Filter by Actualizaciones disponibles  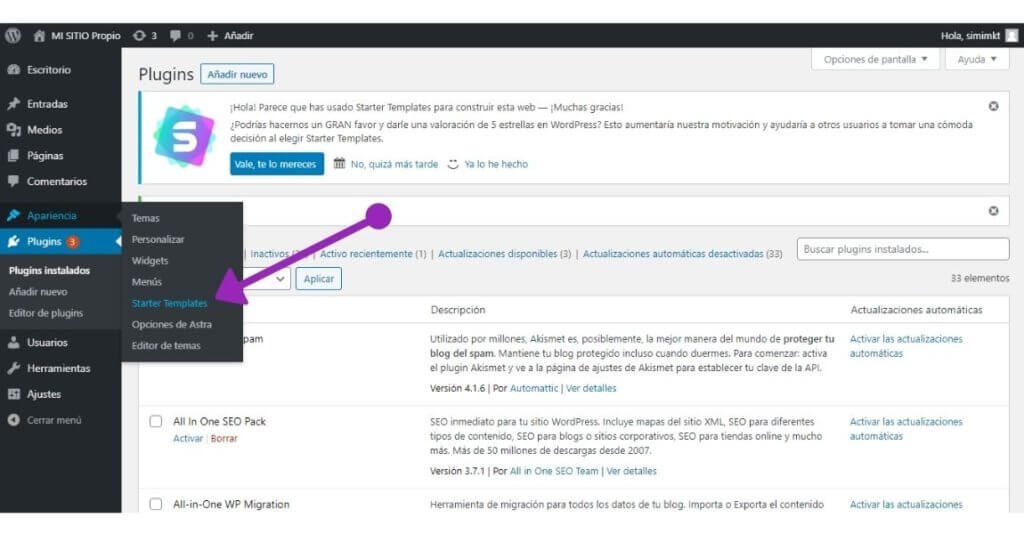(x=504, y=254)
